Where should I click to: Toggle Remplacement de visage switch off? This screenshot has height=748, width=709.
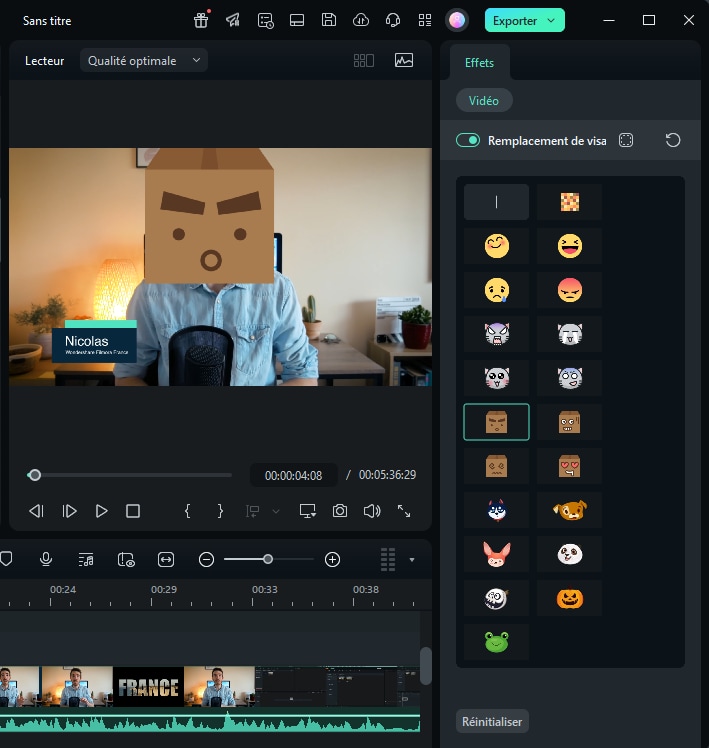pyautogui.click(x=468, y=140)
